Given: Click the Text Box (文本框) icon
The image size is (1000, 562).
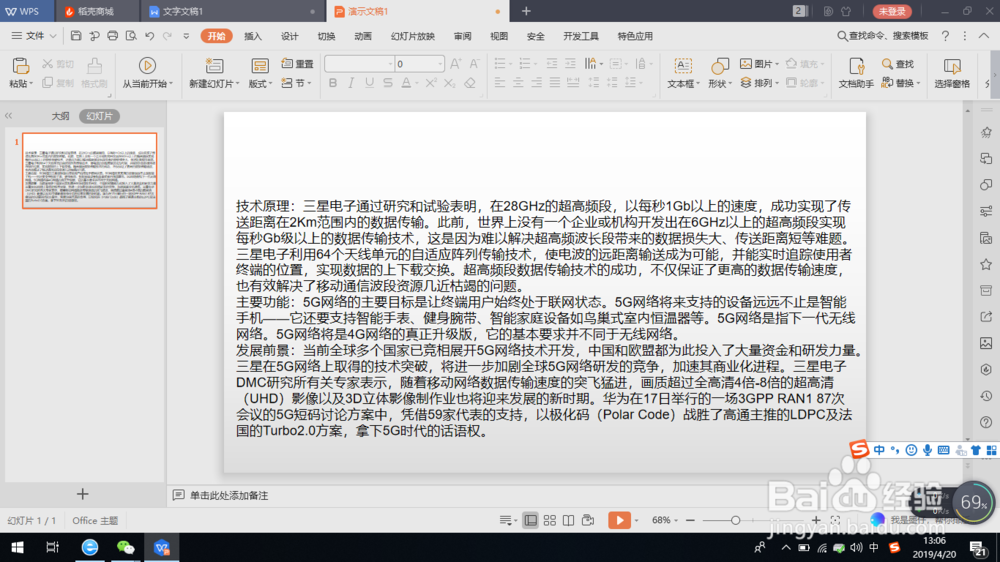Looking at the screenshot, I should 683,66.
